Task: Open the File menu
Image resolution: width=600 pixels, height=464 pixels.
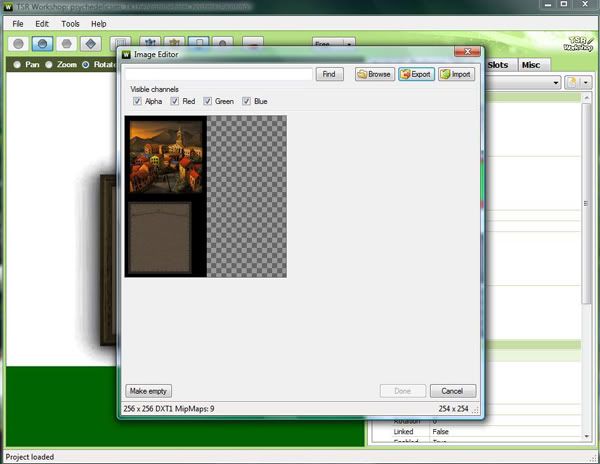Action: click(x=18, y=24)
